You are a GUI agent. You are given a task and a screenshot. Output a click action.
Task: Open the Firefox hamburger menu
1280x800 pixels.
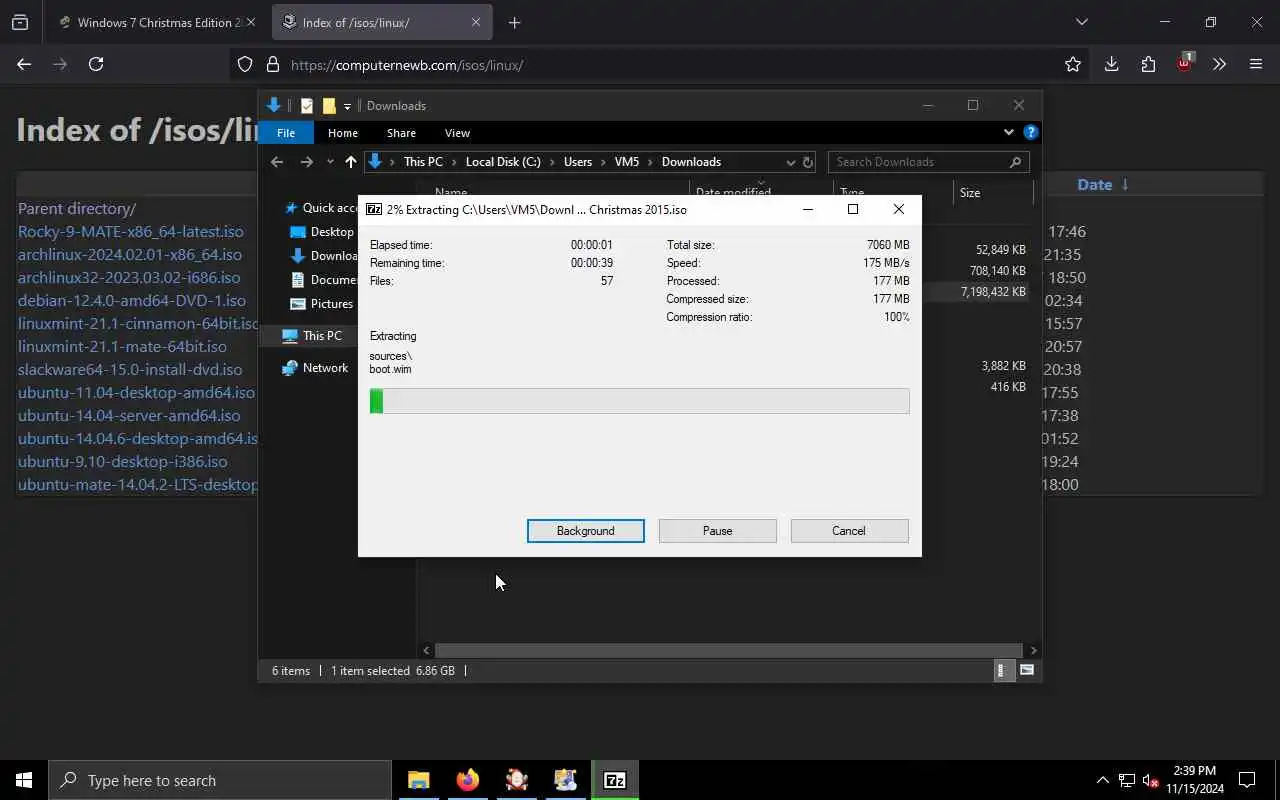click(1256, 64)
